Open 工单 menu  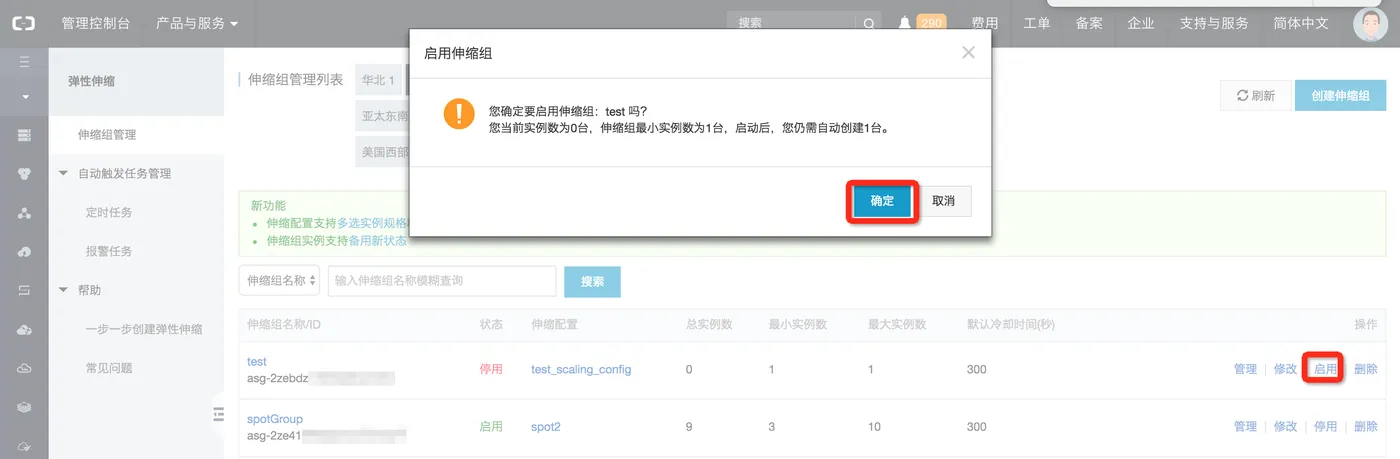[1037, 23]
